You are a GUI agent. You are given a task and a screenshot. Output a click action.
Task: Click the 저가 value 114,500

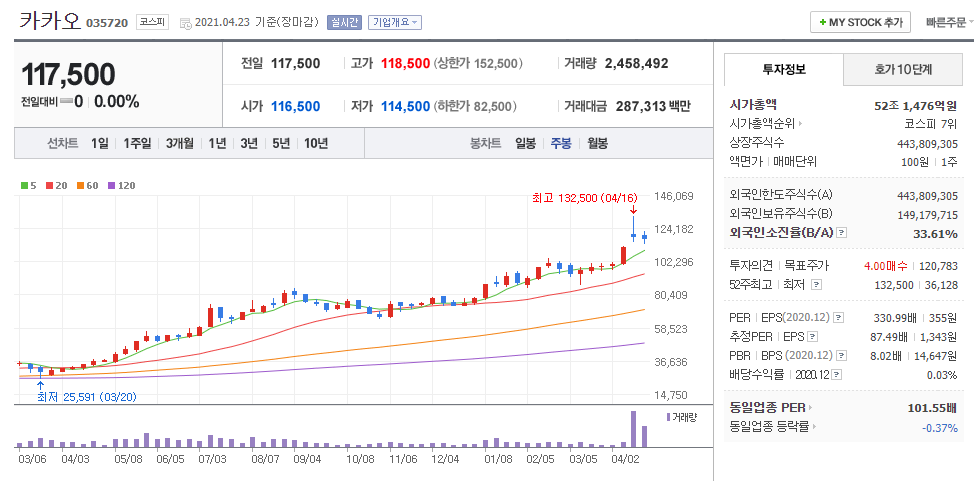click(x=405, y=106)
